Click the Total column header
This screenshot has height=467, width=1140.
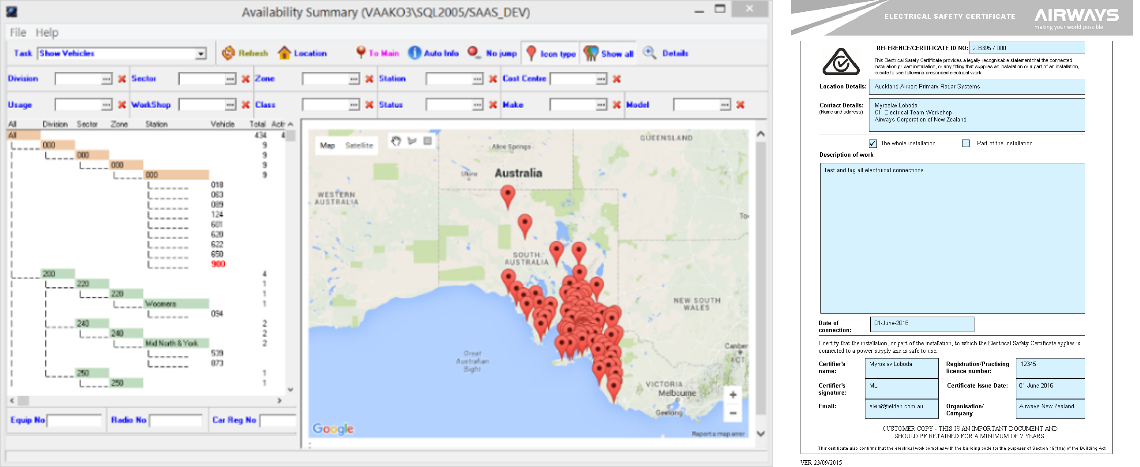(257, 124)
